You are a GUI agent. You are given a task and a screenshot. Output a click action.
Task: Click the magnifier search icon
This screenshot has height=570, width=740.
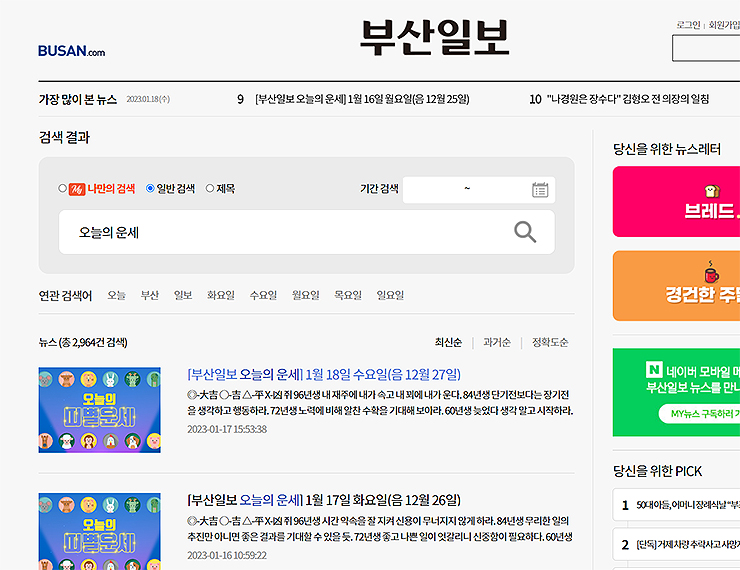(525, 232)
